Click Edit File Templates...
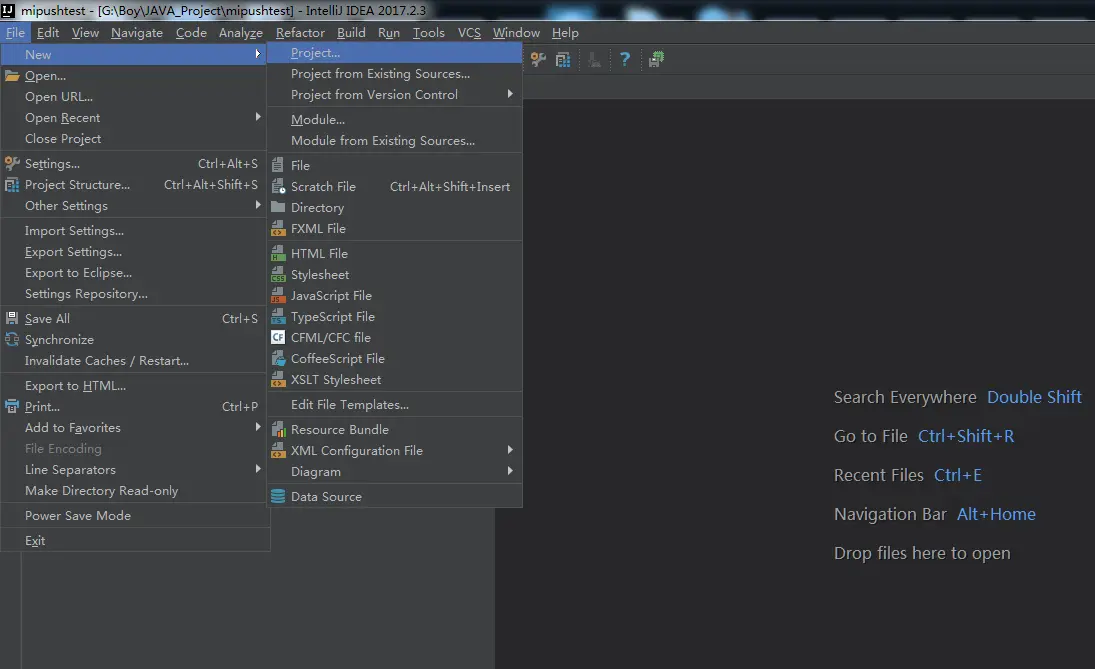Screen dimensions: 1095x669 click(395, 404)
